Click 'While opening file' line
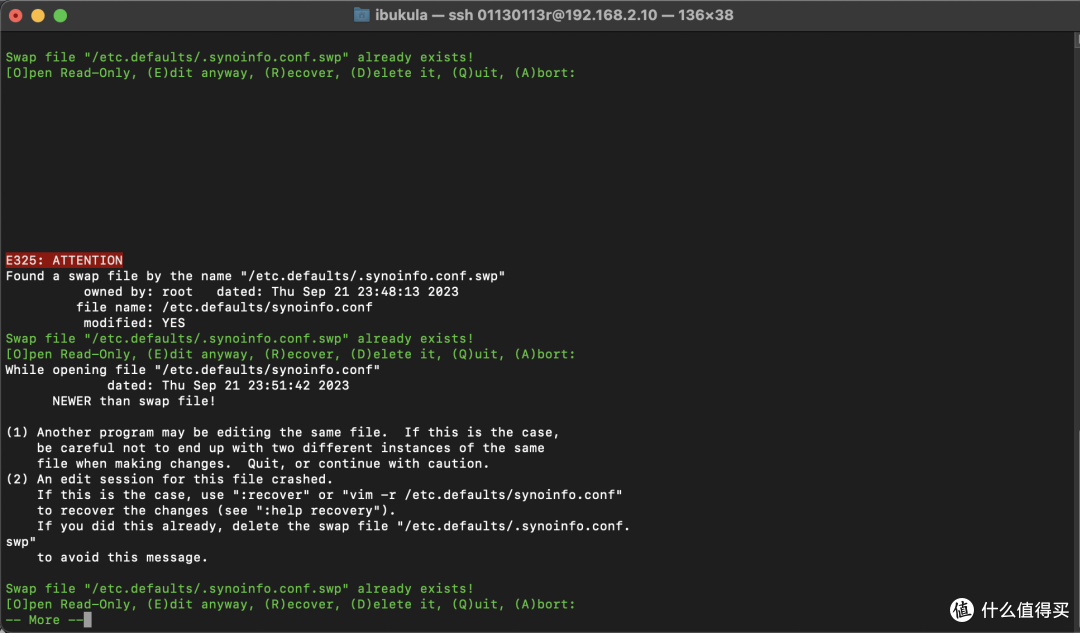The width and height of the screenshot is (1080, 633). pos(193,369)
